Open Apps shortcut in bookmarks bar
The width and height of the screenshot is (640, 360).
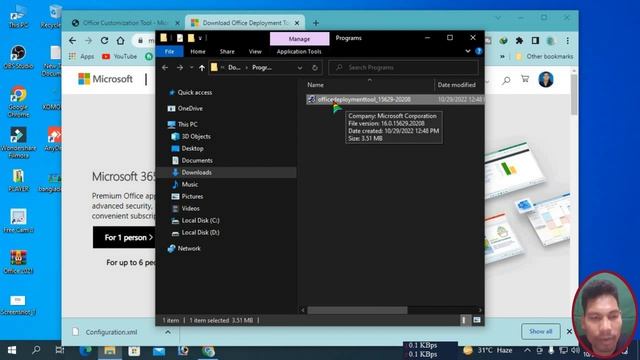tap(82, 56)
